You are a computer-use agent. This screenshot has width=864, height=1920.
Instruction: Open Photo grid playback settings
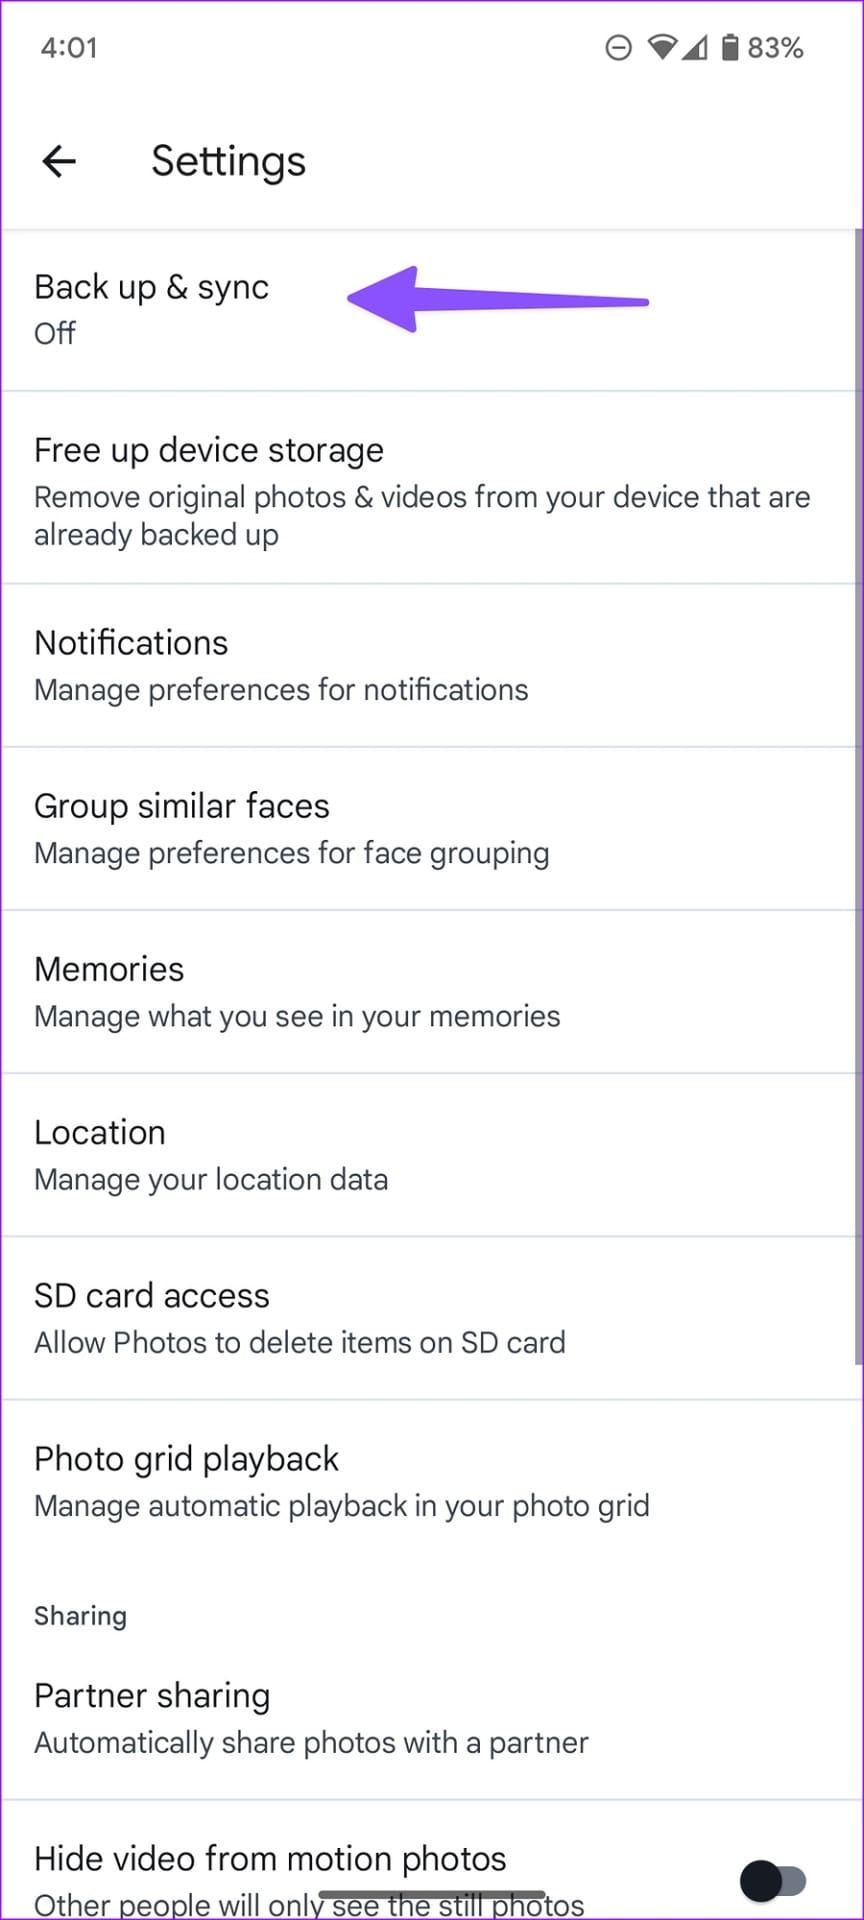pos(430,1481)
